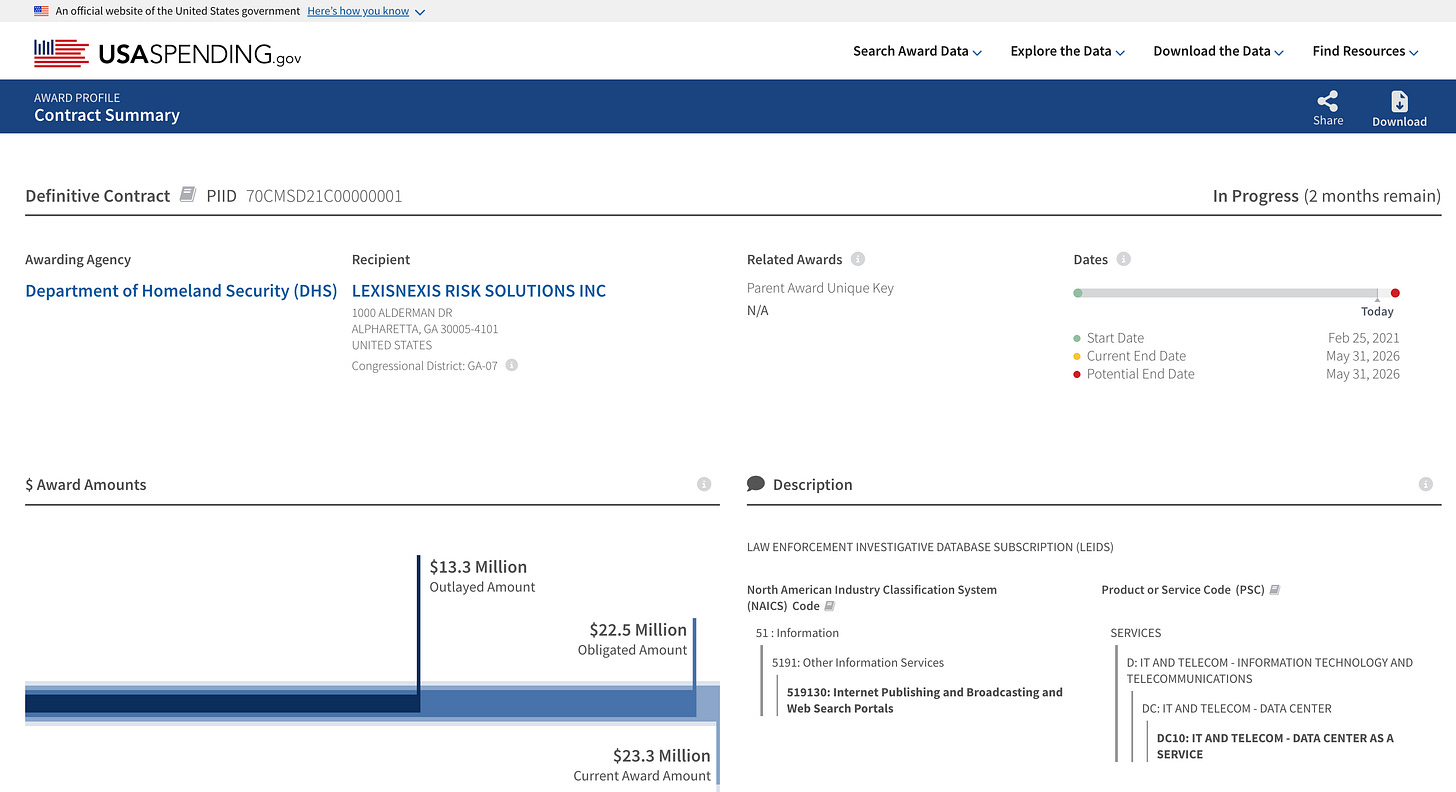
Task: Click the Start Date Feb 25, 2021 value
Action: click(1364, 338)
